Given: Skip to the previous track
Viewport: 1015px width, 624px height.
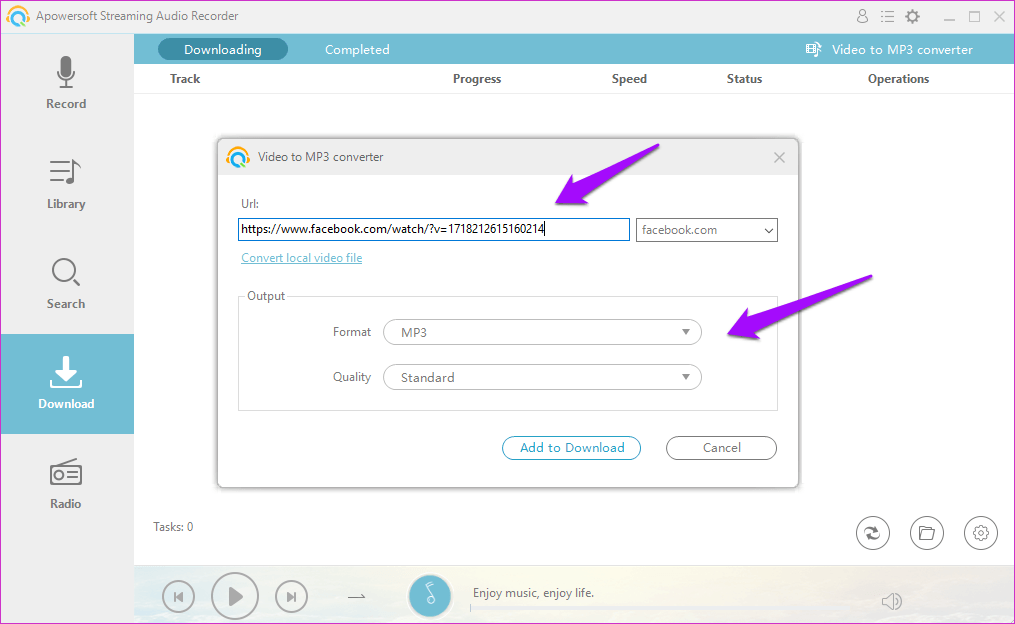Looking at the screenshot, I should [x=179, y=597].
